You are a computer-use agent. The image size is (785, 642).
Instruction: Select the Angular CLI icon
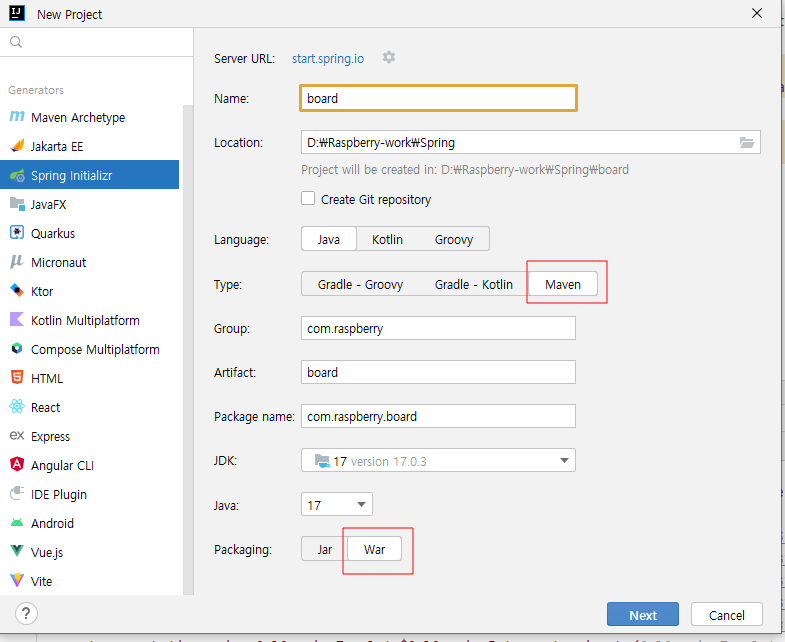[17, 465]
